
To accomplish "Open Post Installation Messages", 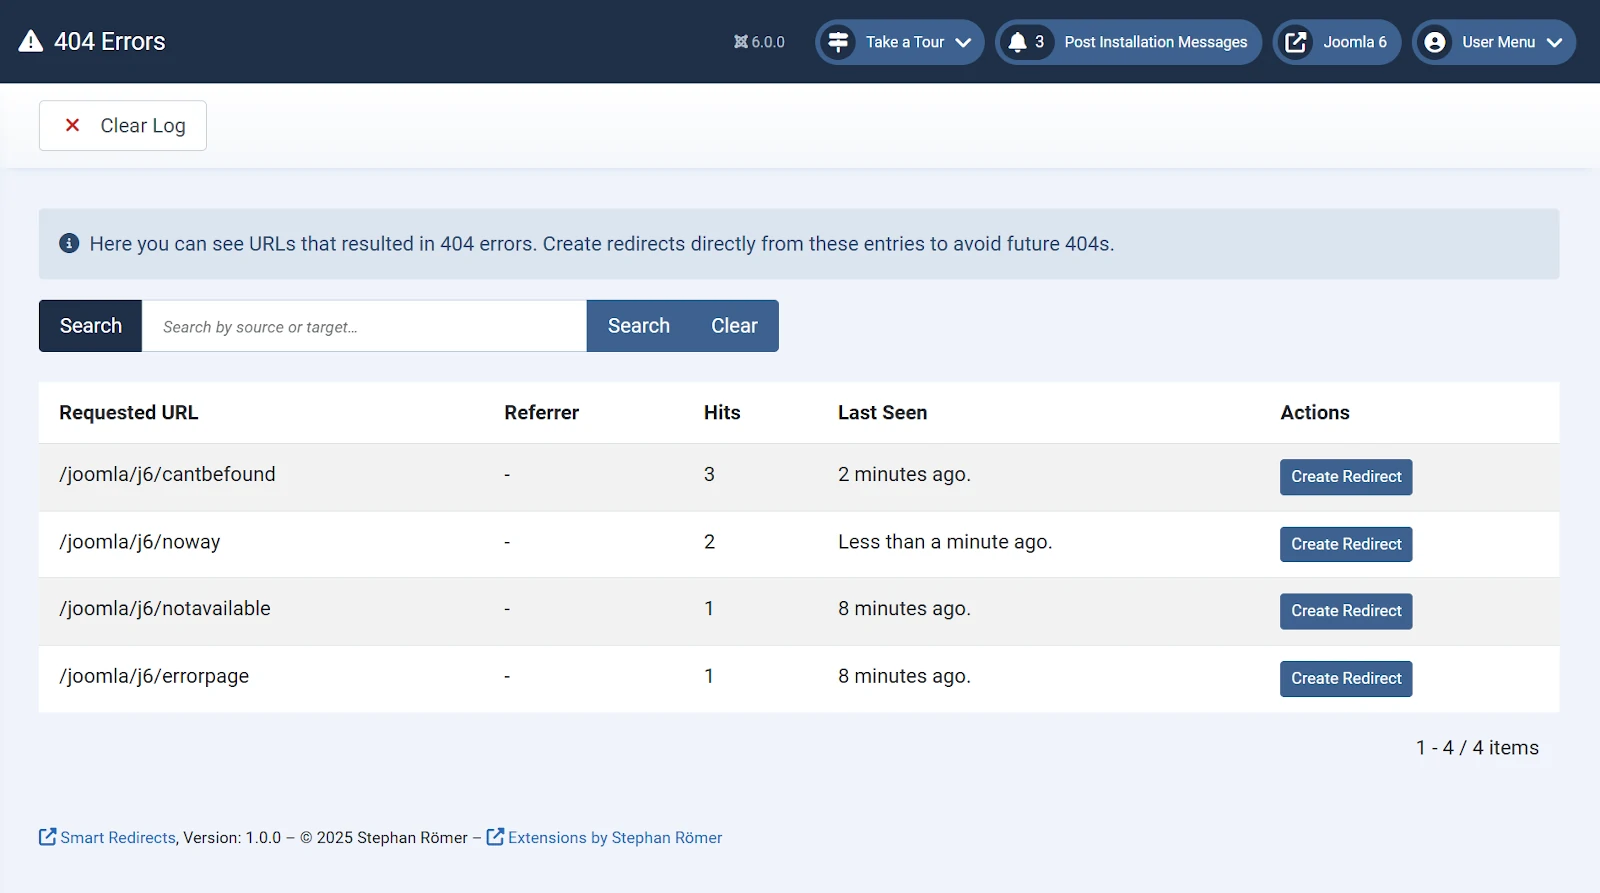I will tap(1155, 42).
